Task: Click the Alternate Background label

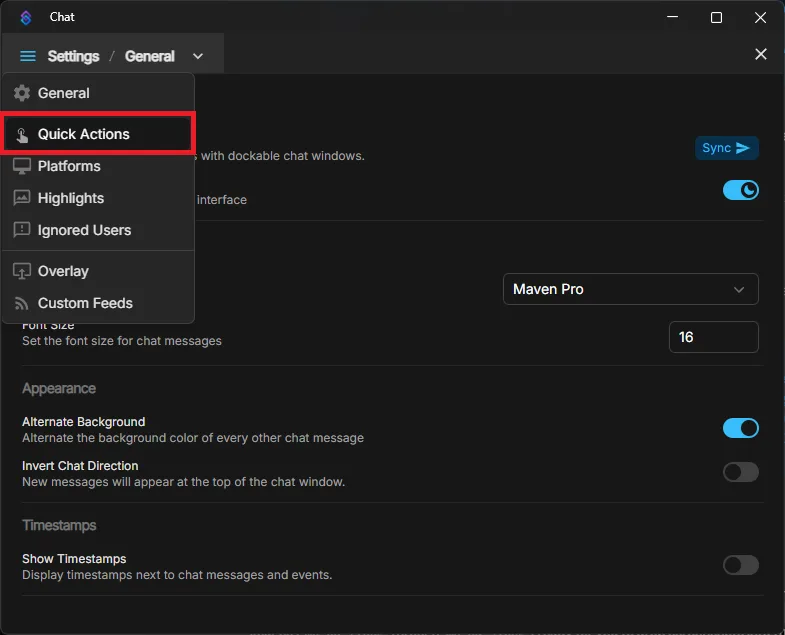Action: (84, 422)
